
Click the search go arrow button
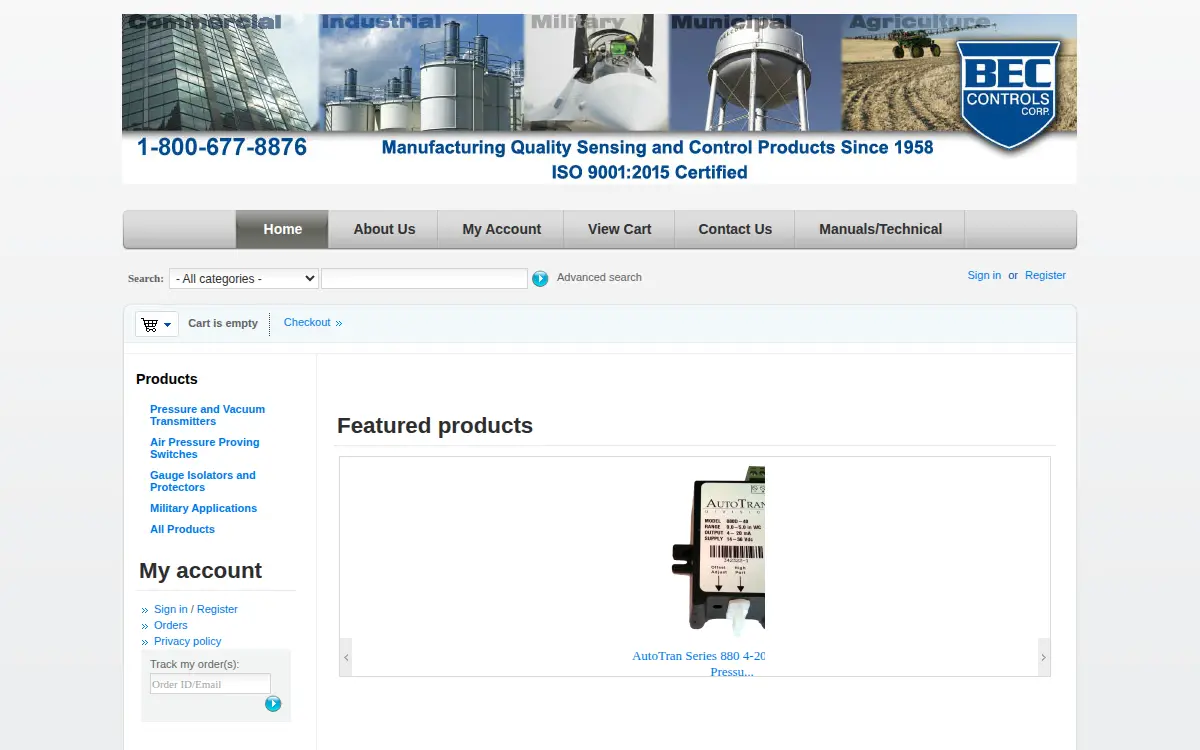(x=540, y=279)
